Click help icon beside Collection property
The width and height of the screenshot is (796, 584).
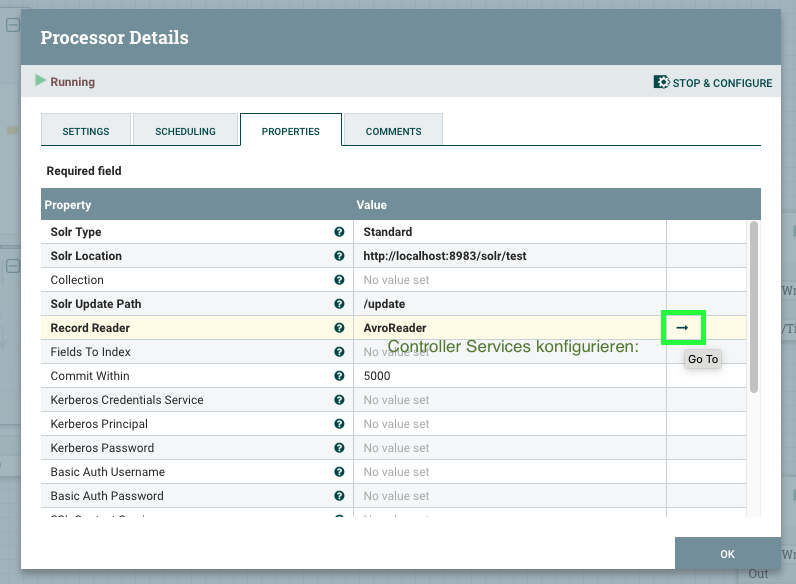click(x=339, y=280)
